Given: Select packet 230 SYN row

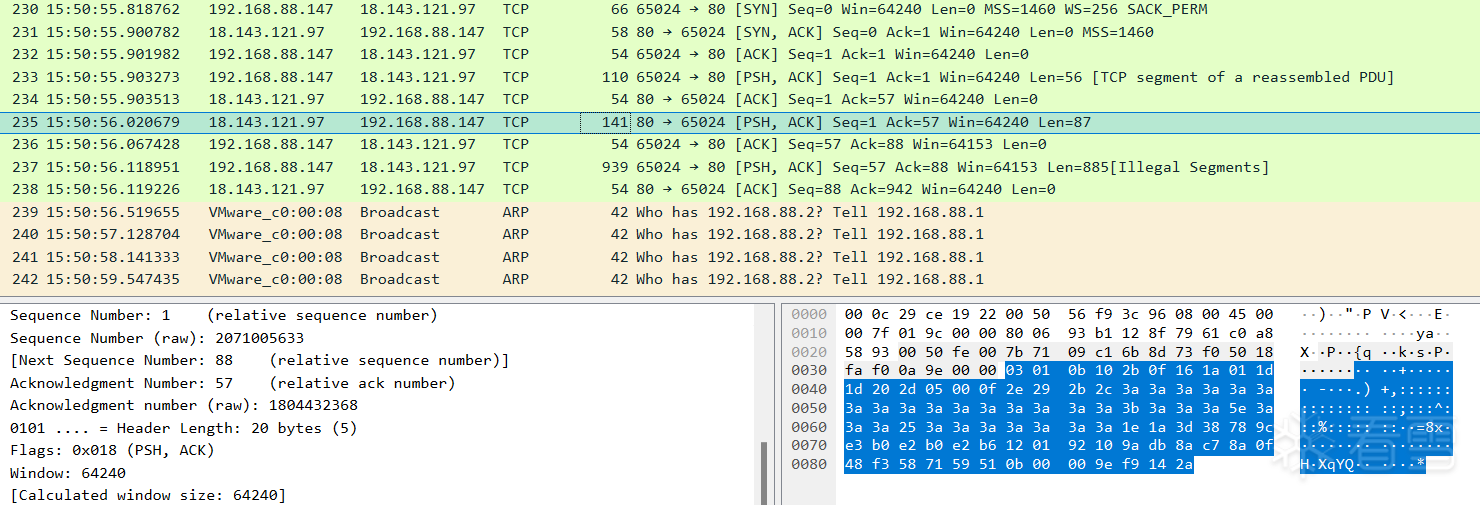Looking at the screenshot, I should (x=740, y=10).
